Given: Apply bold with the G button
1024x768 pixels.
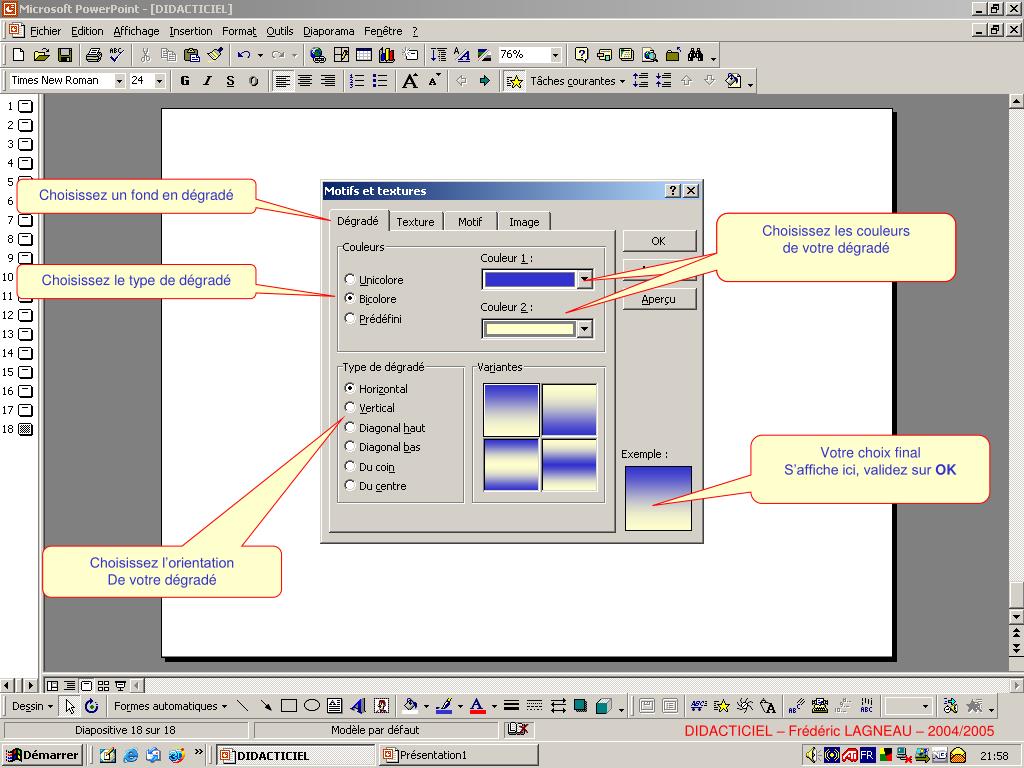Looking at the screenshot, I should [x=185, y=81].
